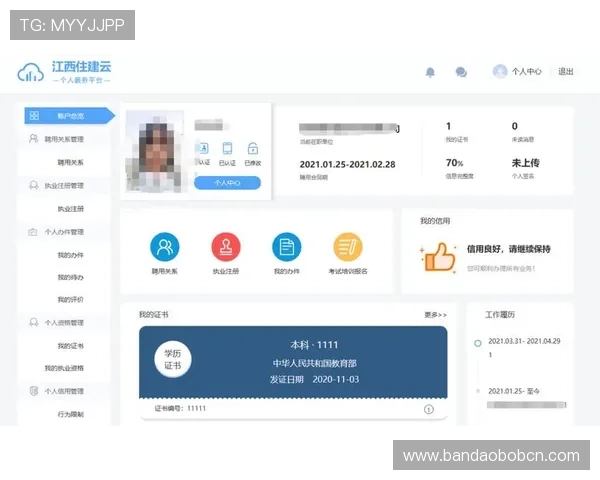The width and height of the screenshot is (600, 480).
Task: Click the shield icon beside 个人信用管理
Action: click(x=34, y=391)
